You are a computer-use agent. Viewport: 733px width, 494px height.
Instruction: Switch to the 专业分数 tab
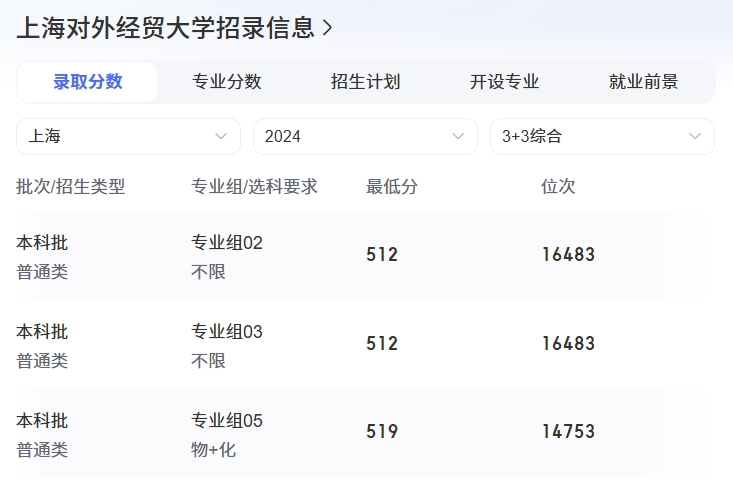point(227,82)
